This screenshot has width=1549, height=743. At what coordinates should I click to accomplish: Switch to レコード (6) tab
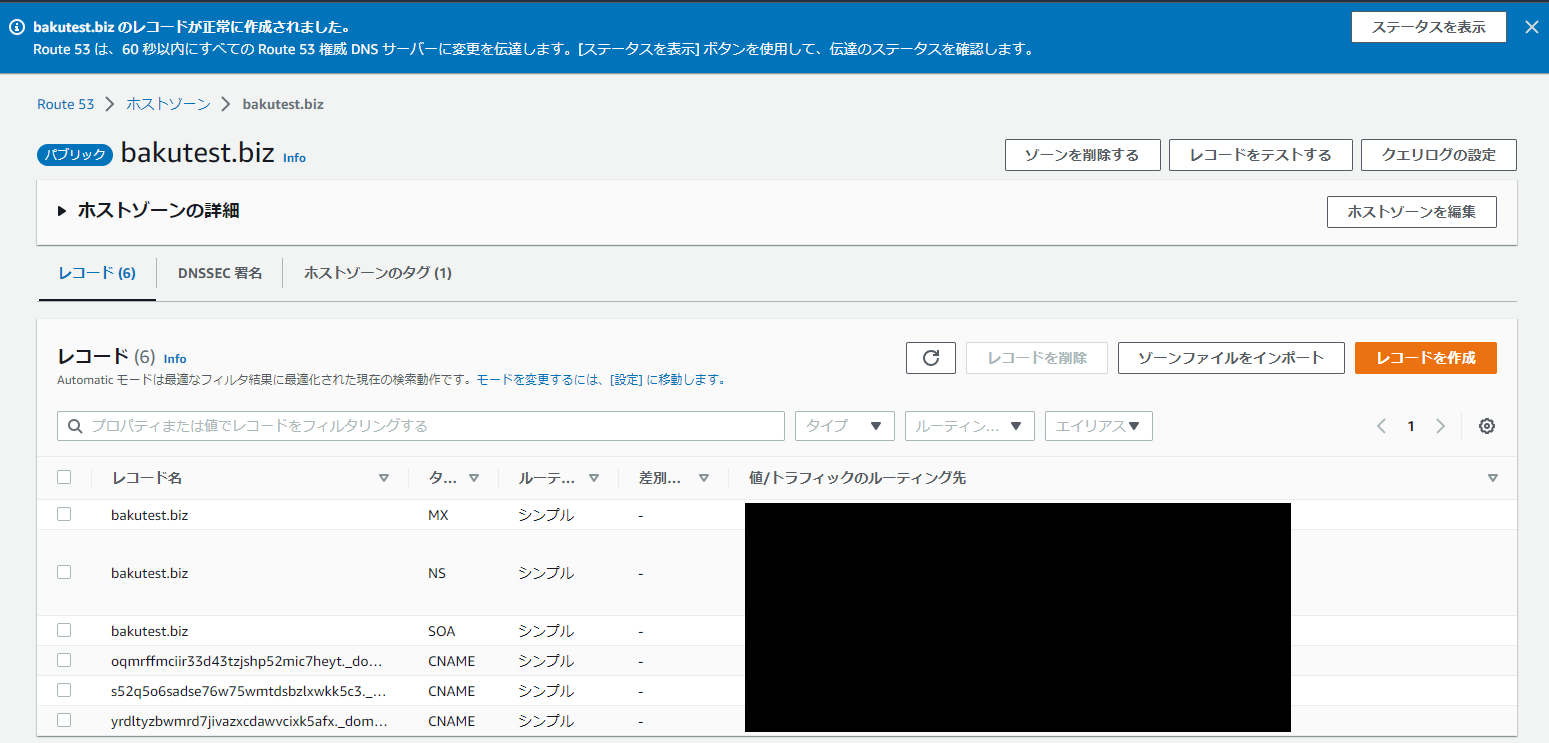coord(97,273)
